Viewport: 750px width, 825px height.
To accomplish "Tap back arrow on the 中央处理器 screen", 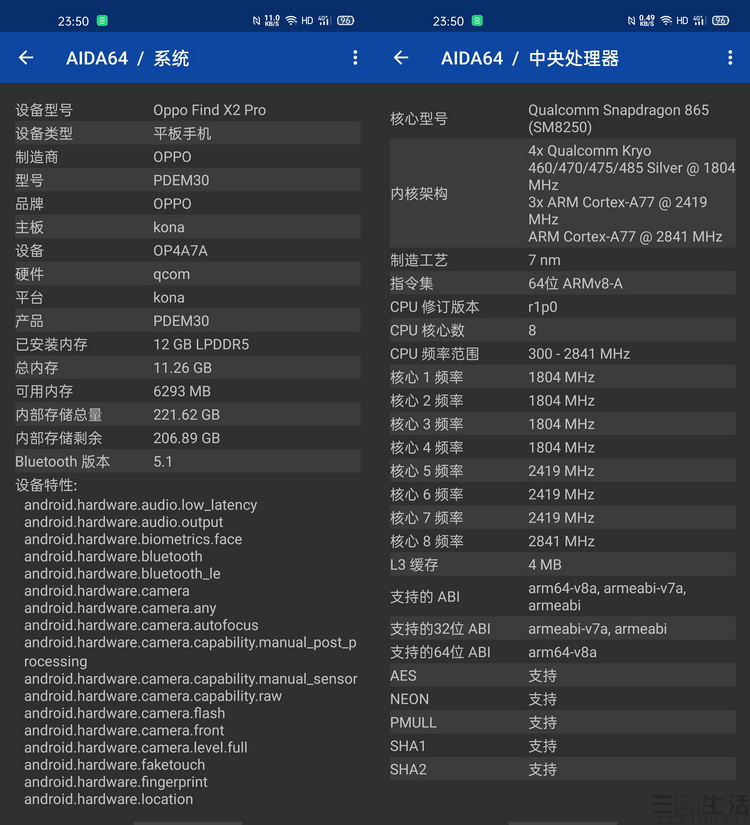I will pyautogui.click(x=401, y=58).
